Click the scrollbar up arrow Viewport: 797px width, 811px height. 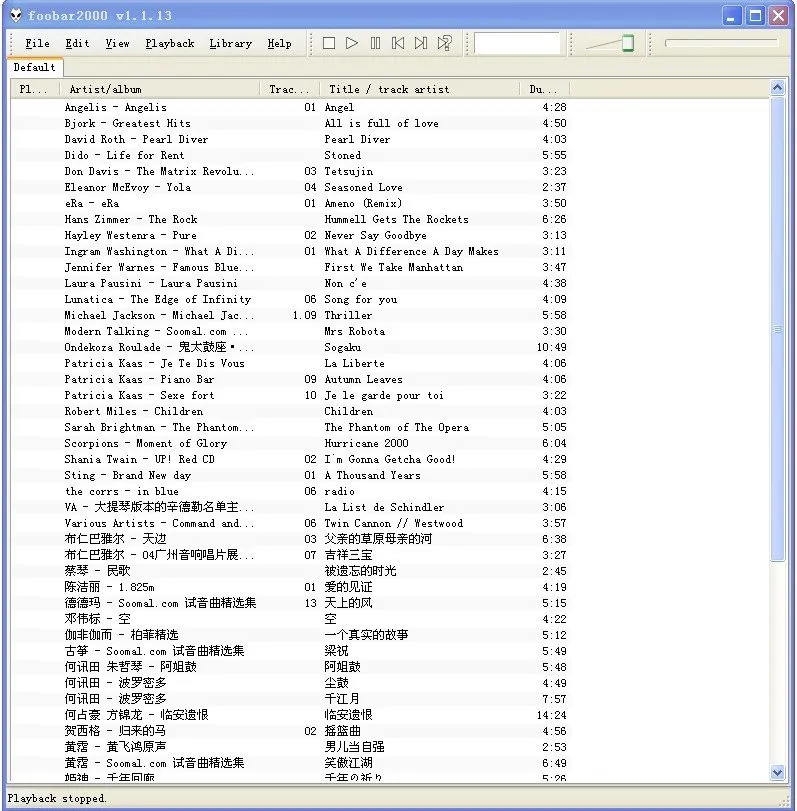pyautogui.click(x=777, y=88)
